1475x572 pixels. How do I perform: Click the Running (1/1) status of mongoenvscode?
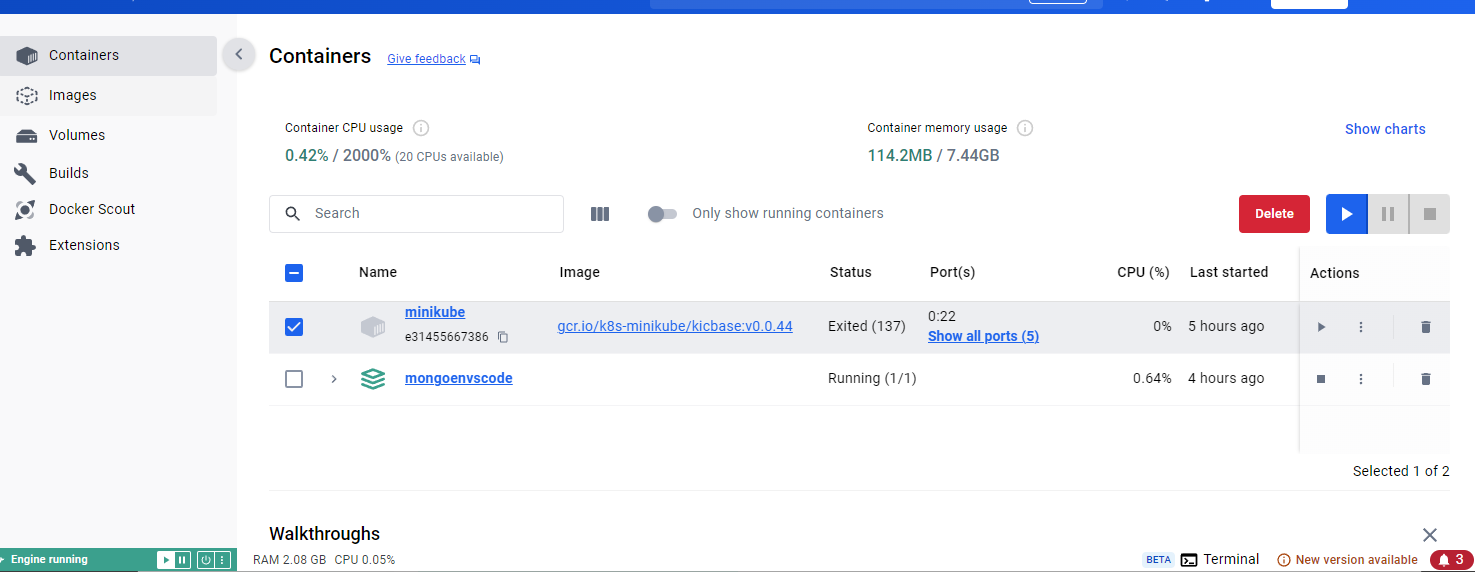coord(872,379)
